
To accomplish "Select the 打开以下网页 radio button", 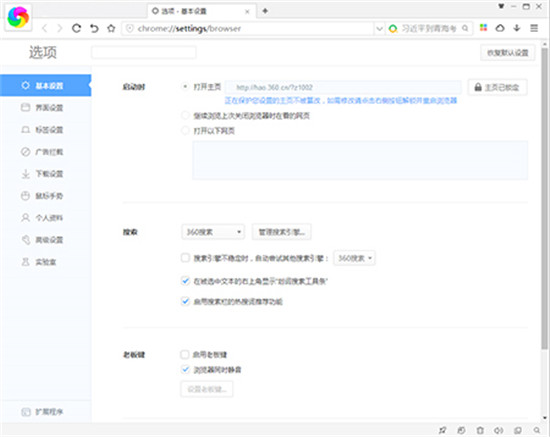I will [x=185, y=130].
